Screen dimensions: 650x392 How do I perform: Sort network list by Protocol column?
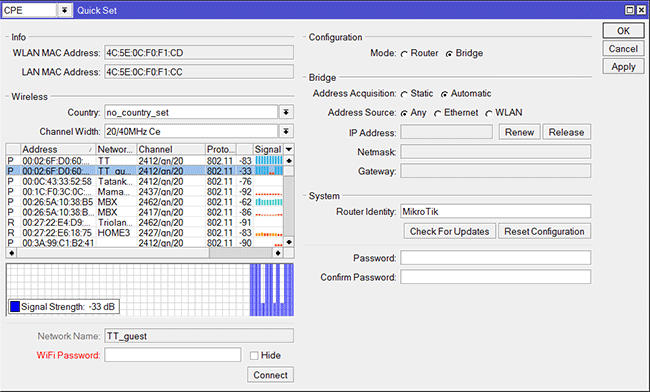click(x=221, y=149)
